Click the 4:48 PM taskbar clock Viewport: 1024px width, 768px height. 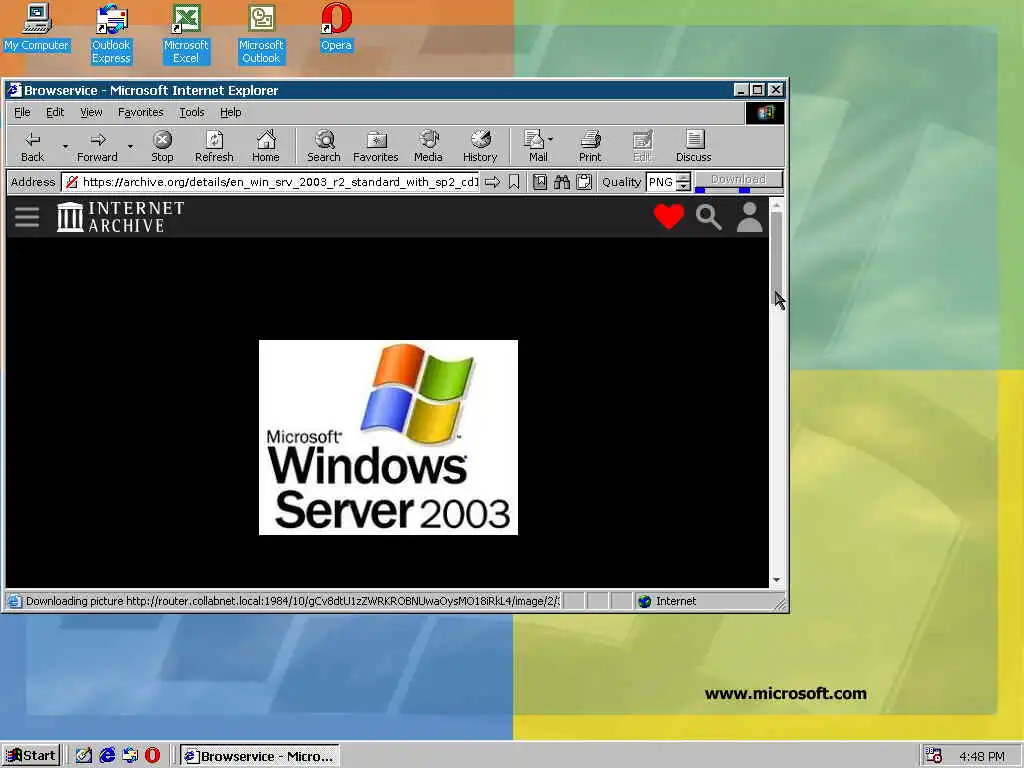tap(982, 756)
